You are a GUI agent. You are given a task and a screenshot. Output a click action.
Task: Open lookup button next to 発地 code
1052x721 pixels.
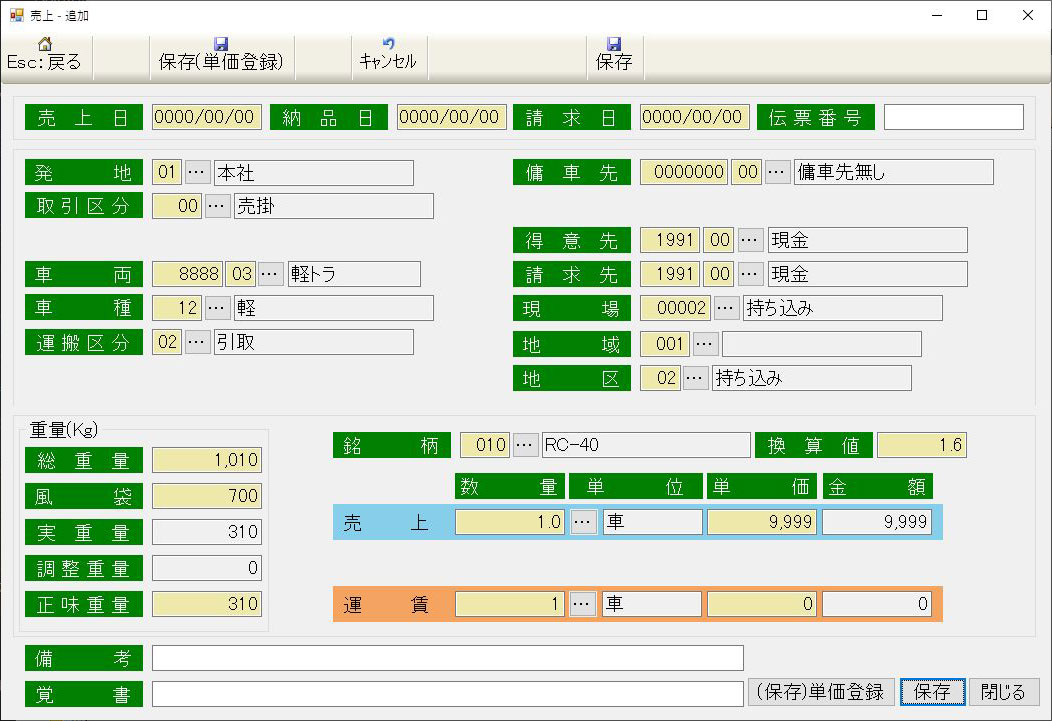(197, 173)
